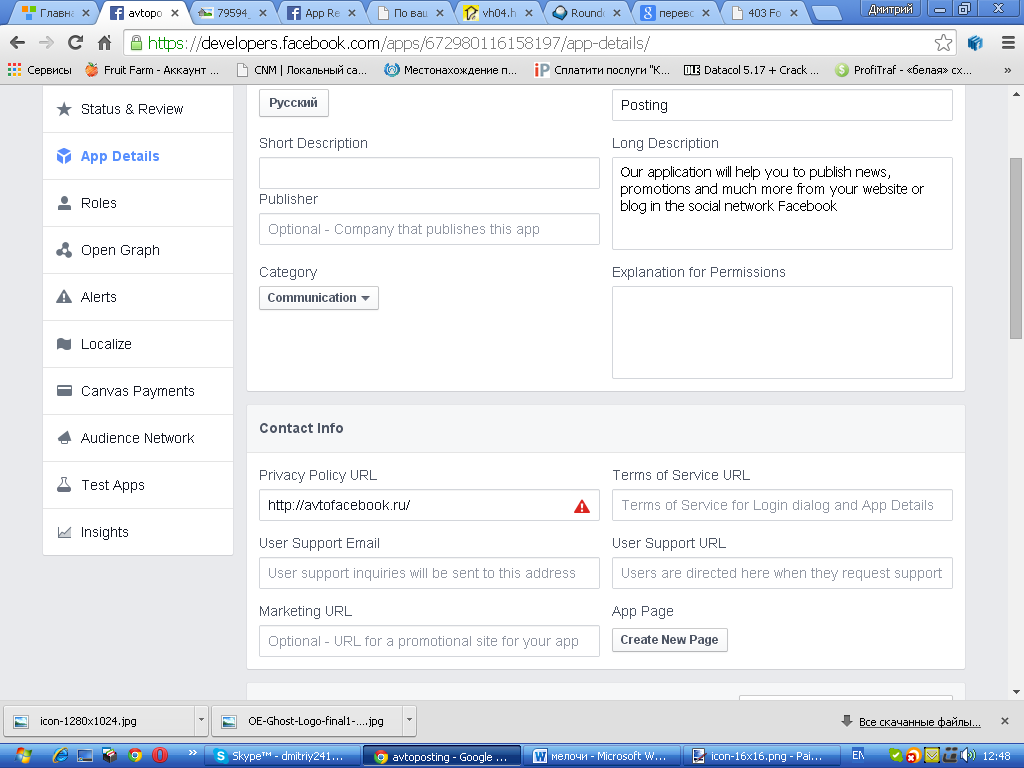Switch to the Roundc browser tab
Image resolution: width=1024 pixels, height=768 pixels.
click(x=586, y=12)
